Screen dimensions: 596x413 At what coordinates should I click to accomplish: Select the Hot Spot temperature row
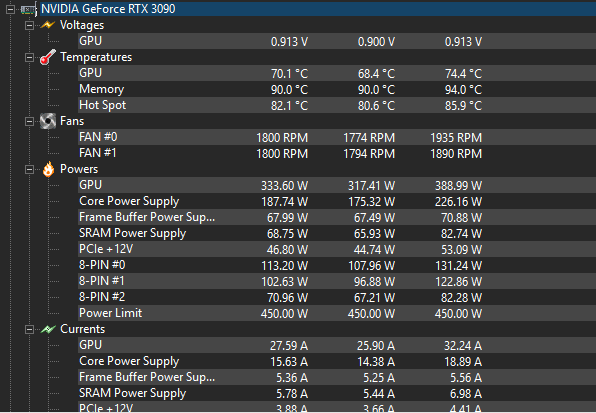point(337,105)
